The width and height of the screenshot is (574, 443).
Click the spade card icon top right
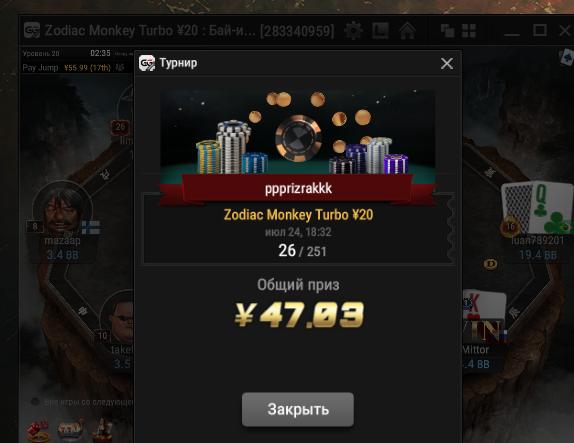point(567,58)
